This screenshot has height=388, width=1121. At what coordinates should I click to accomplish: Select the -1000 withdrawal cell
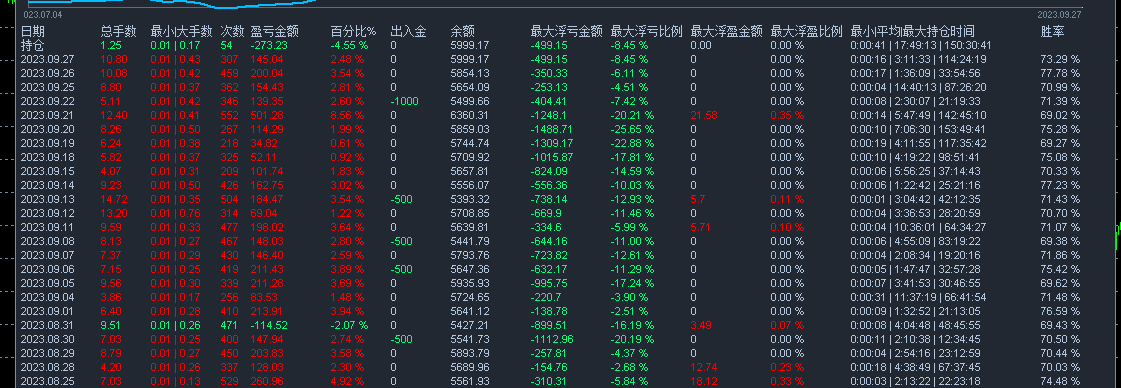[405, 101]
